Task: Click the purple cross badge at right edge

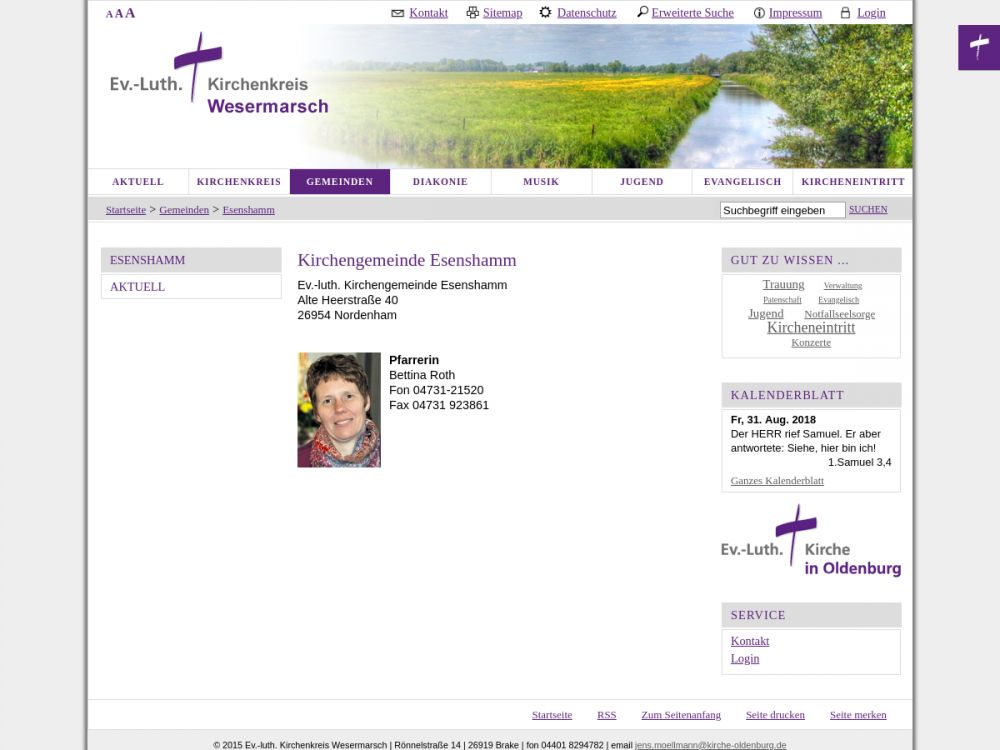Action: (978, 48)
